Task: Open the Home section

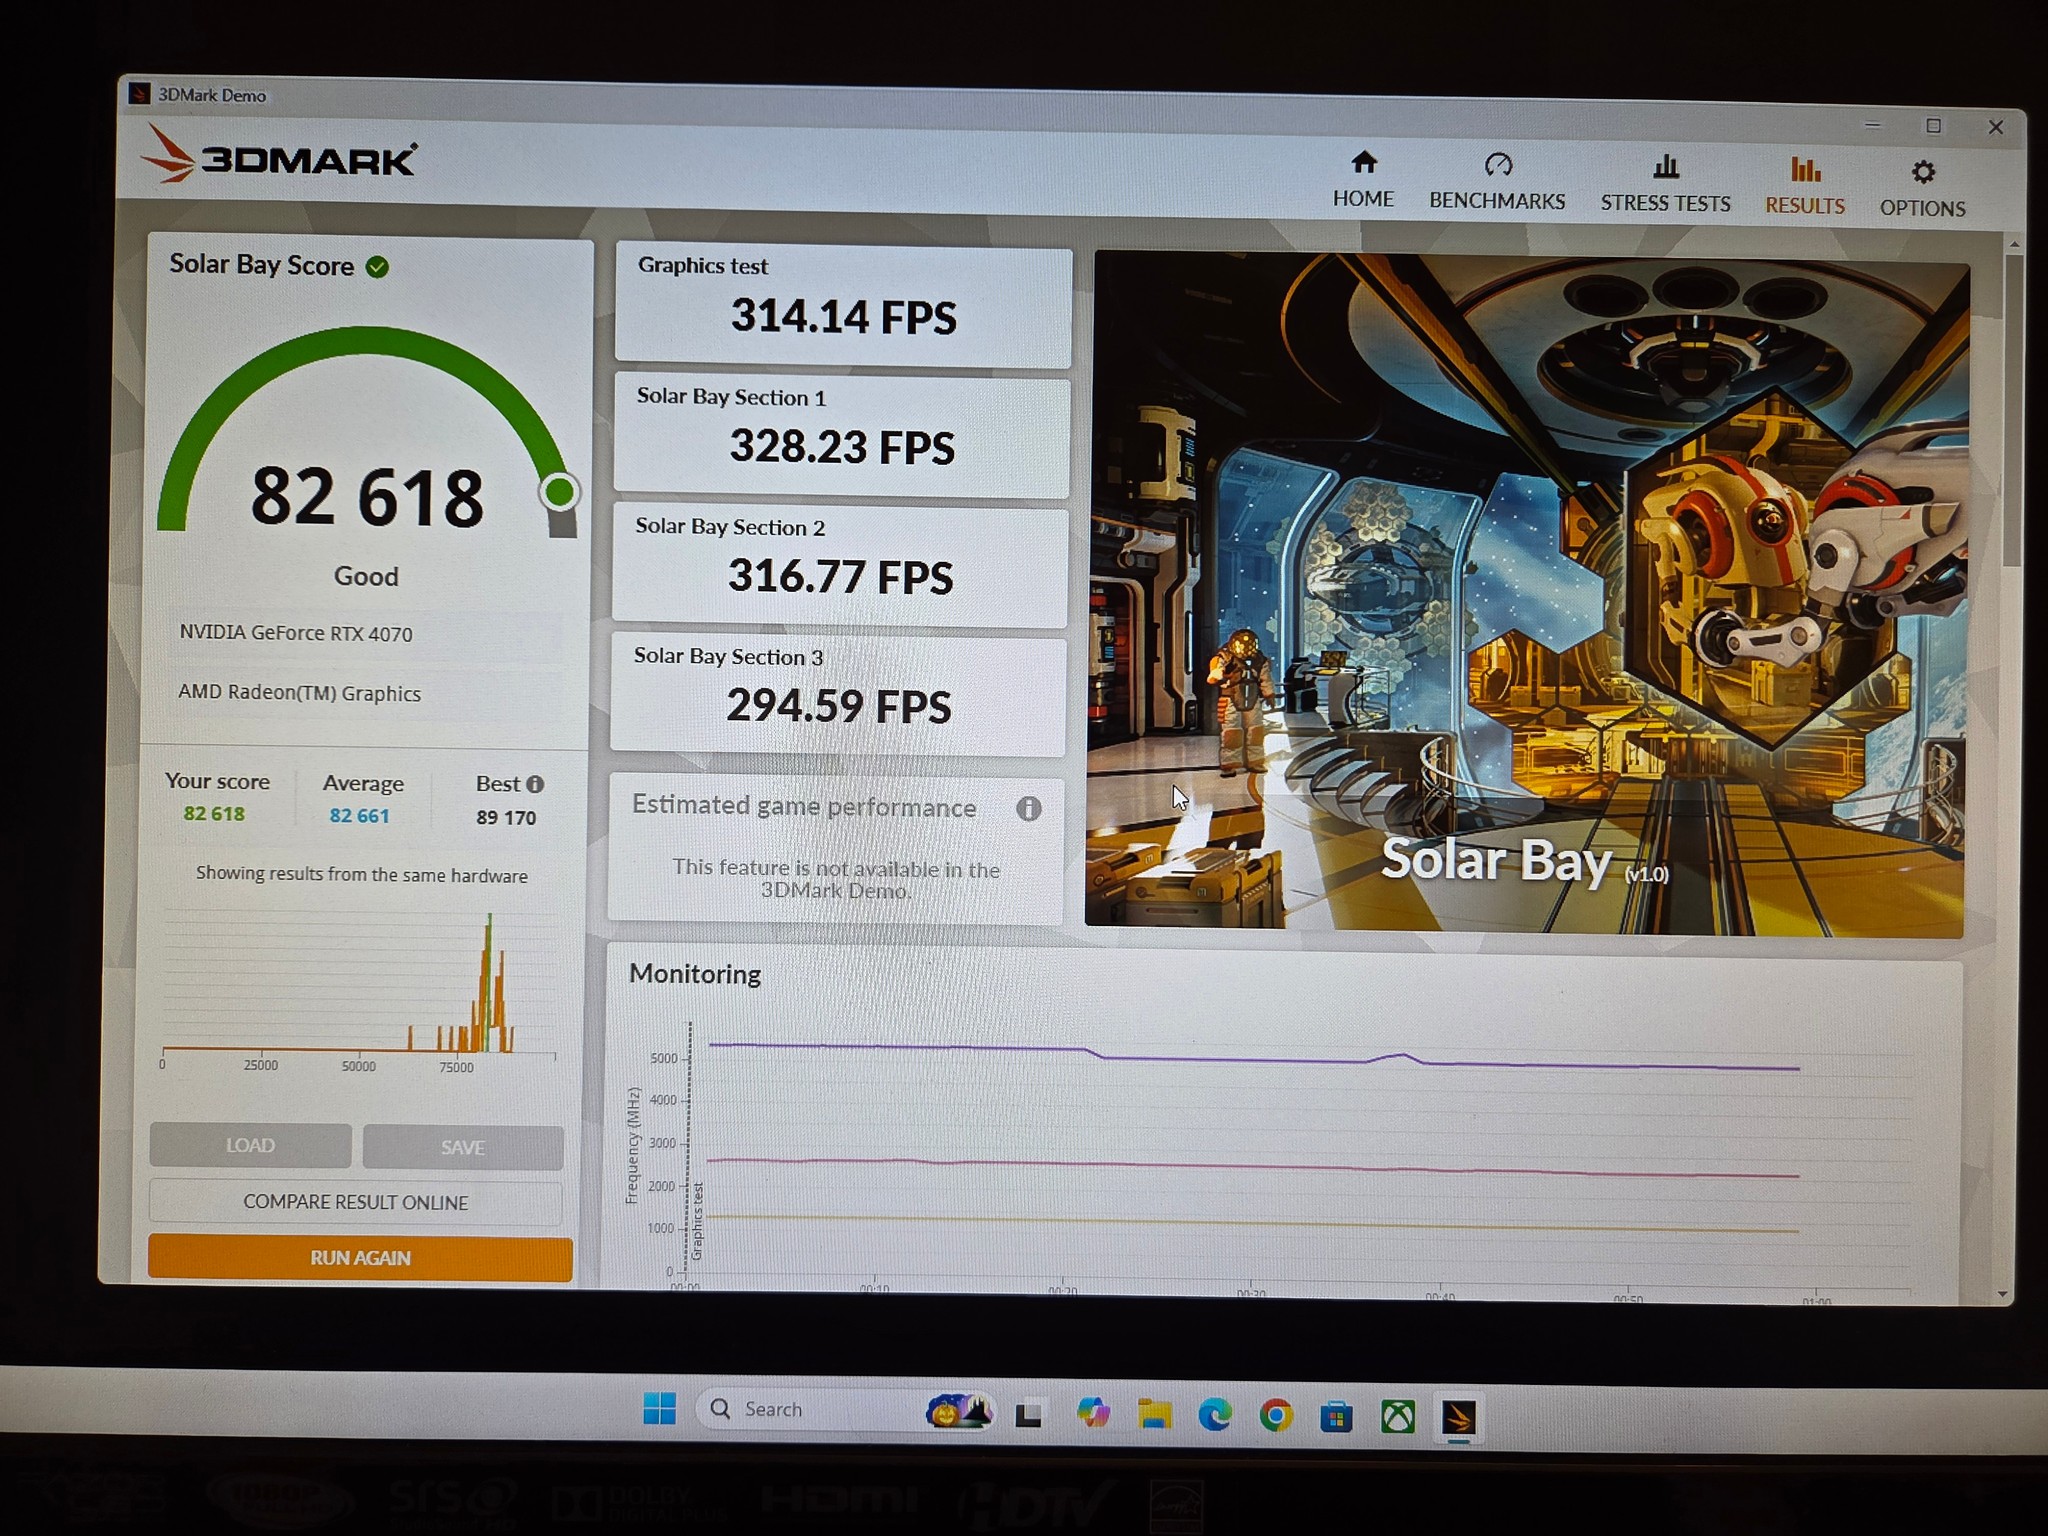Action: click(1363, 180)
